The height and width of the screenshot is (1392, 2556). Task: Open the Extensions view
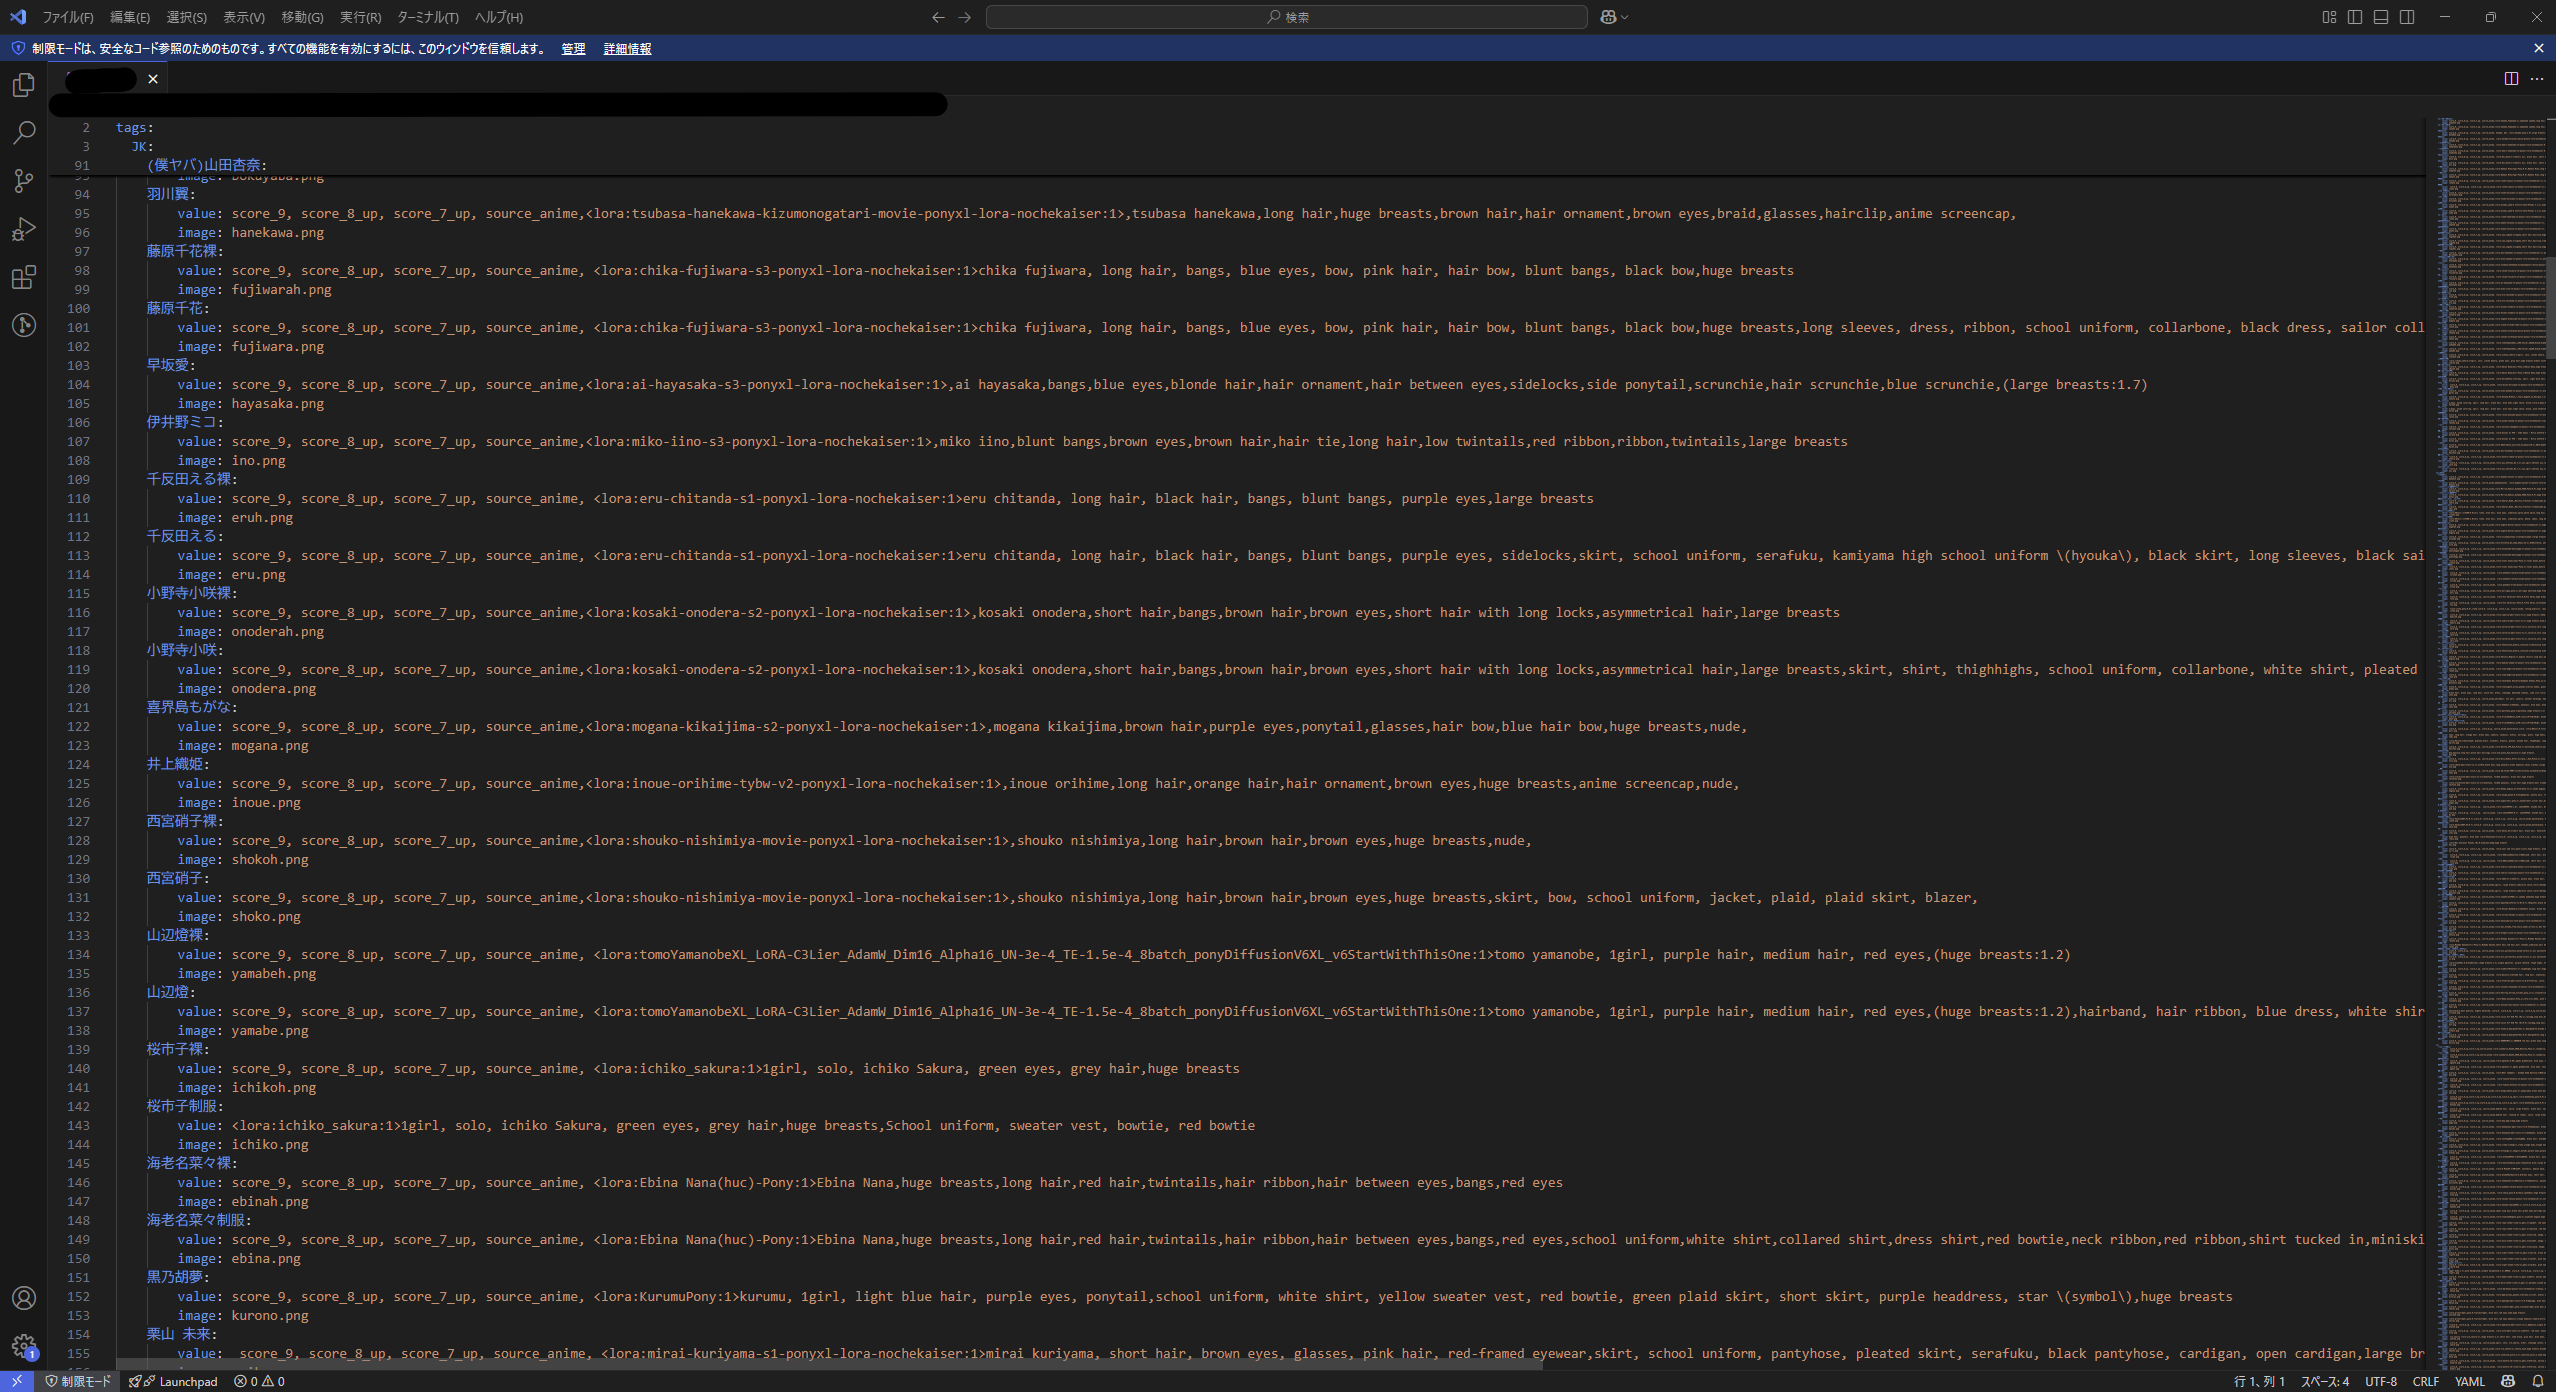pyautogui.click(x=24, y=277)
